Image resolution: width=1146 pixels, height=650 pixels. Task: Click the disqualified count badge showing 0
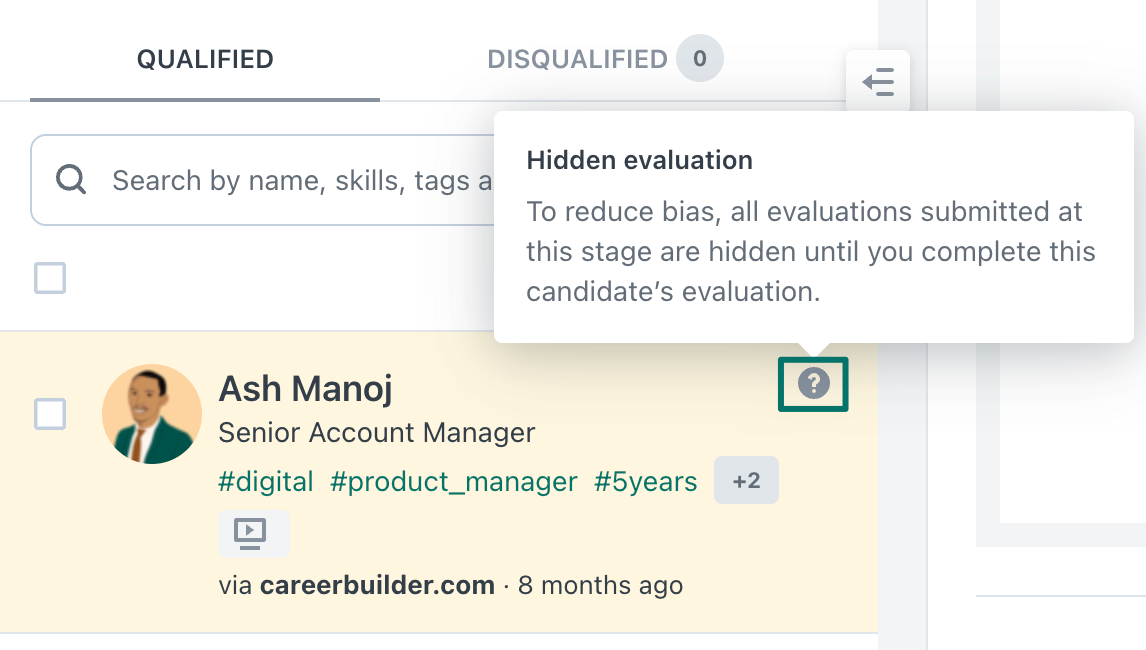tap(699, 58)
